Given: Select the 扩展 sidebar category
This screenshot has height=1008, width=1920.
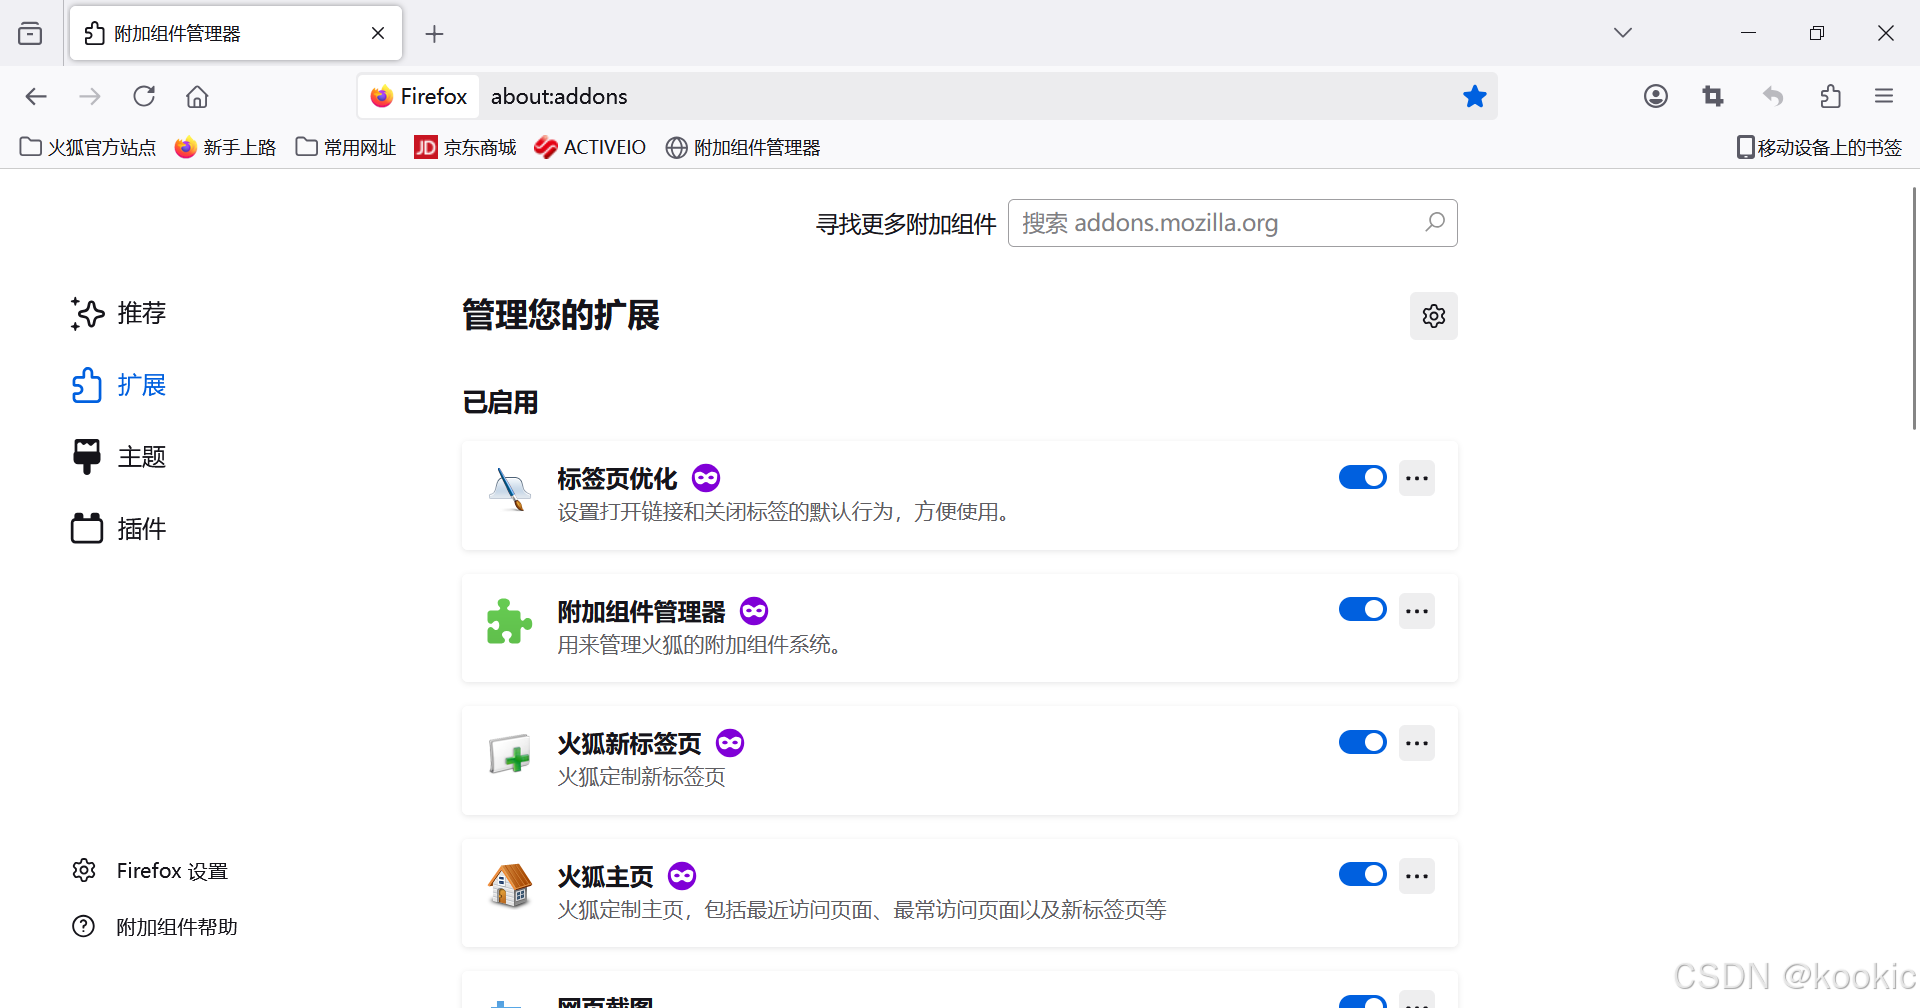Looking at the screenshot, I should (x=119, y=385).
